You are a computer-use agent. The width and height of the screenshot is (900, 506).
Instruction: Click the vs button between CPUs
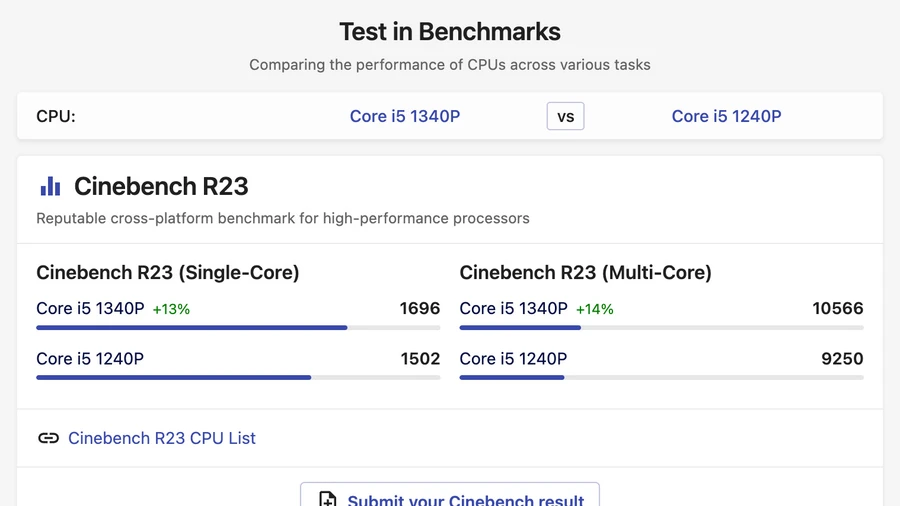tap(565, 116)
